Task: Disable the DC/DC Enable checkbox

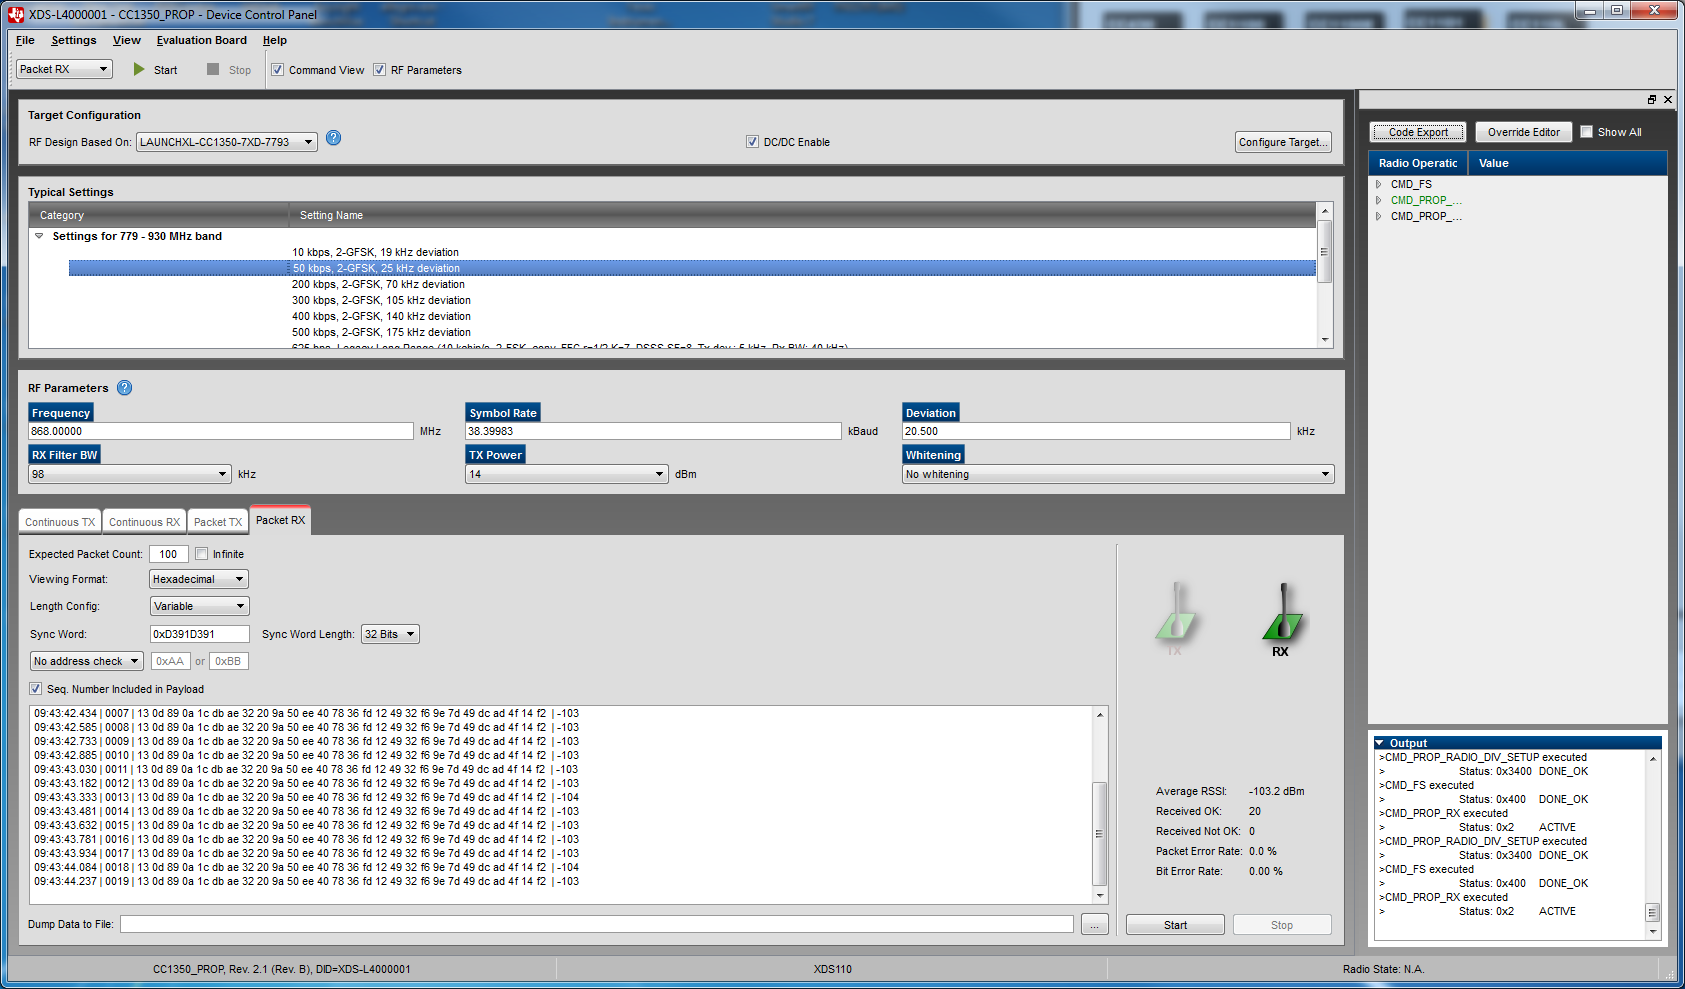Action: pyautogui.click(x=752, y=142)
